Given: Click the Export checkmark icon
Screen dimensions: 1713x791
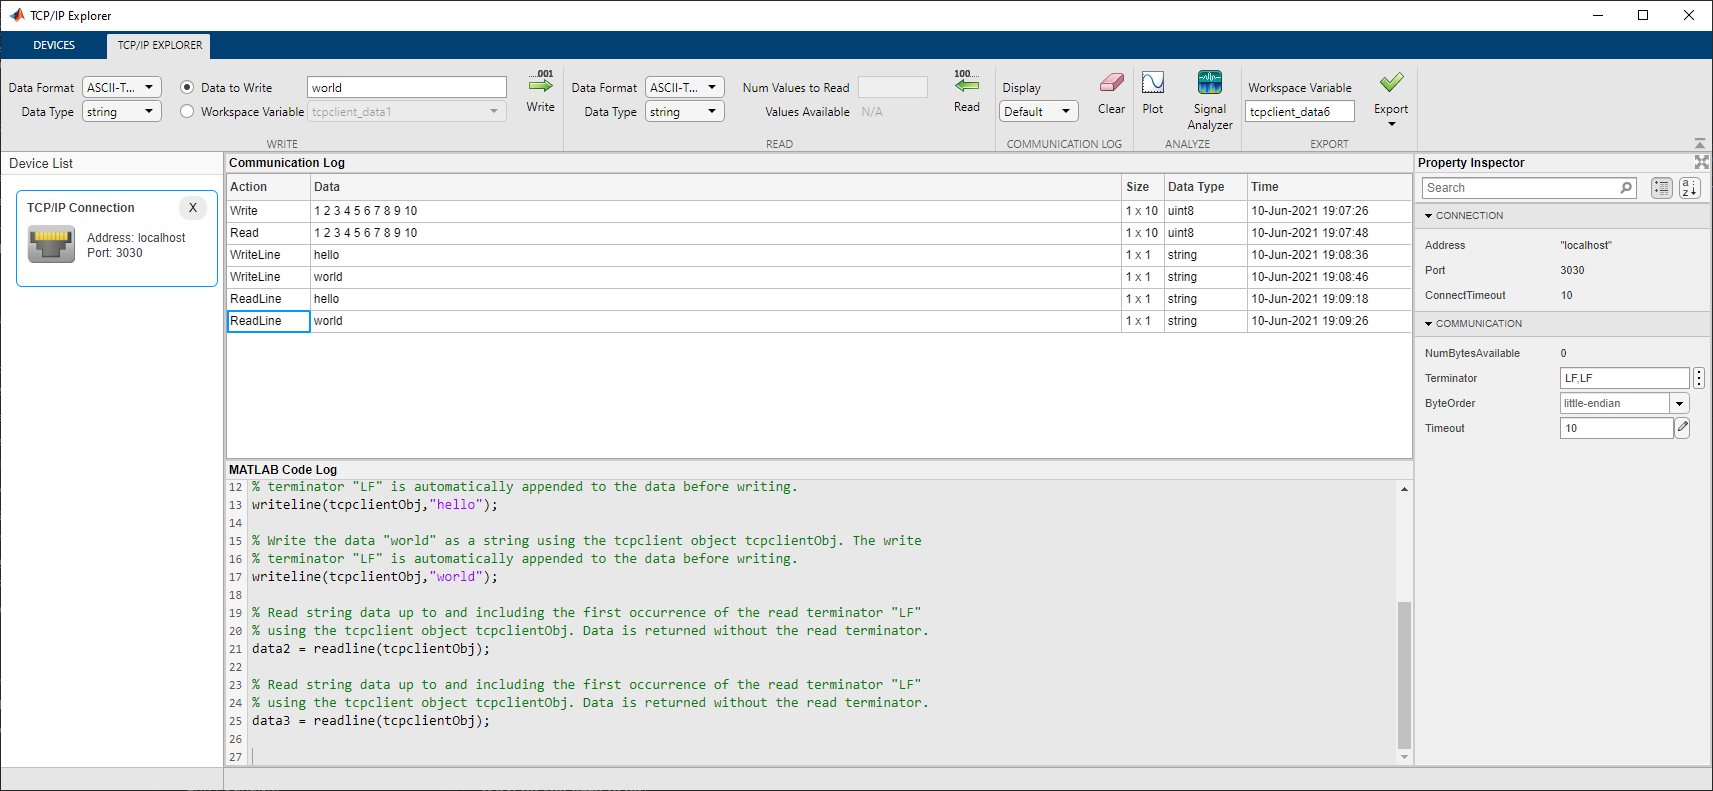Looking at the screenshot, I should tap(1390, 84).
